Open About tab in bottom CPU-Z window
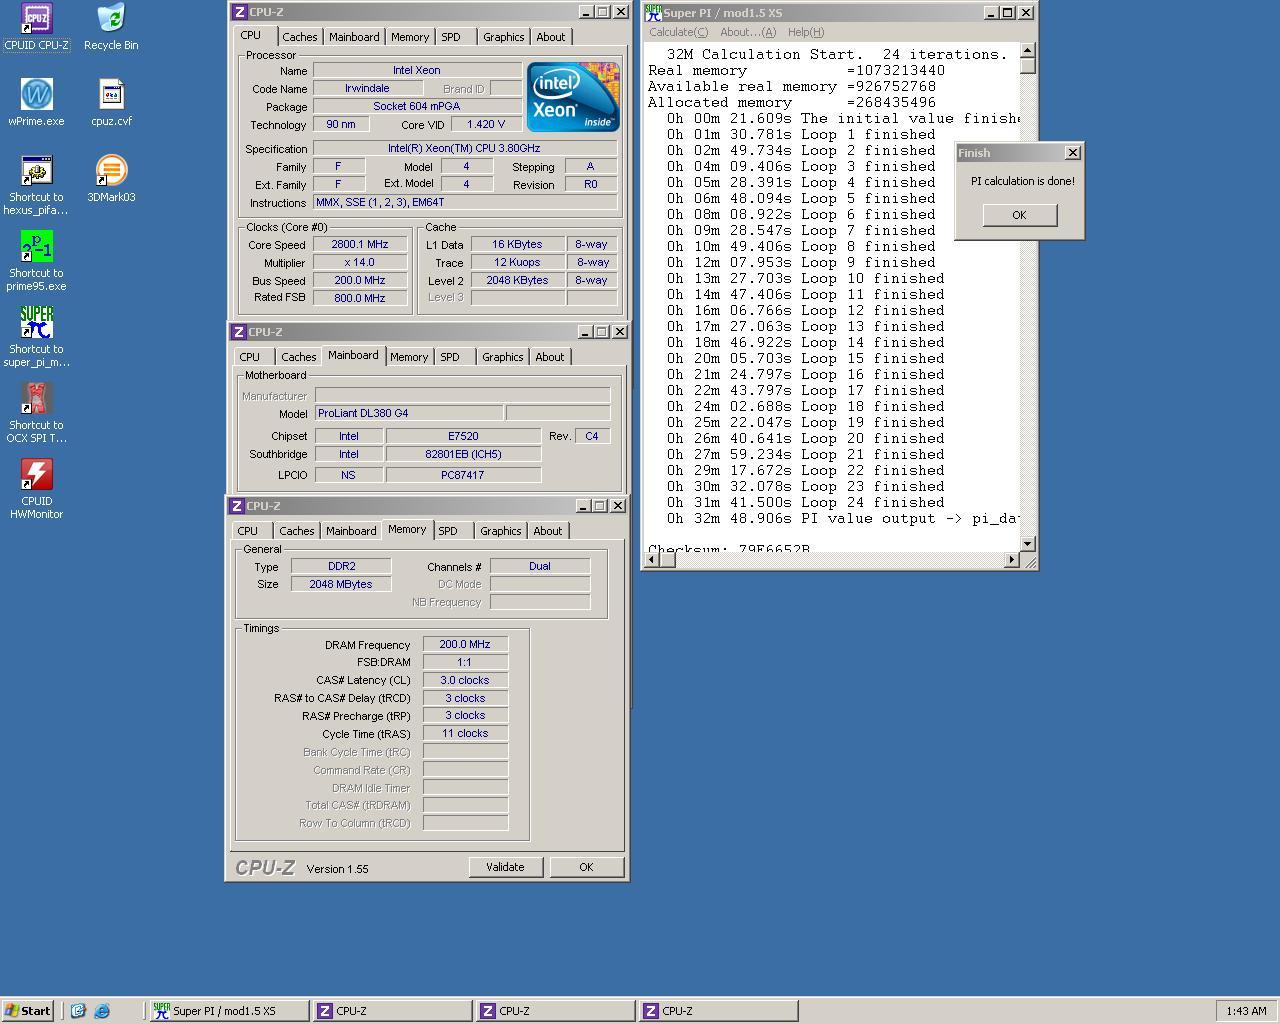 [548, 531]
